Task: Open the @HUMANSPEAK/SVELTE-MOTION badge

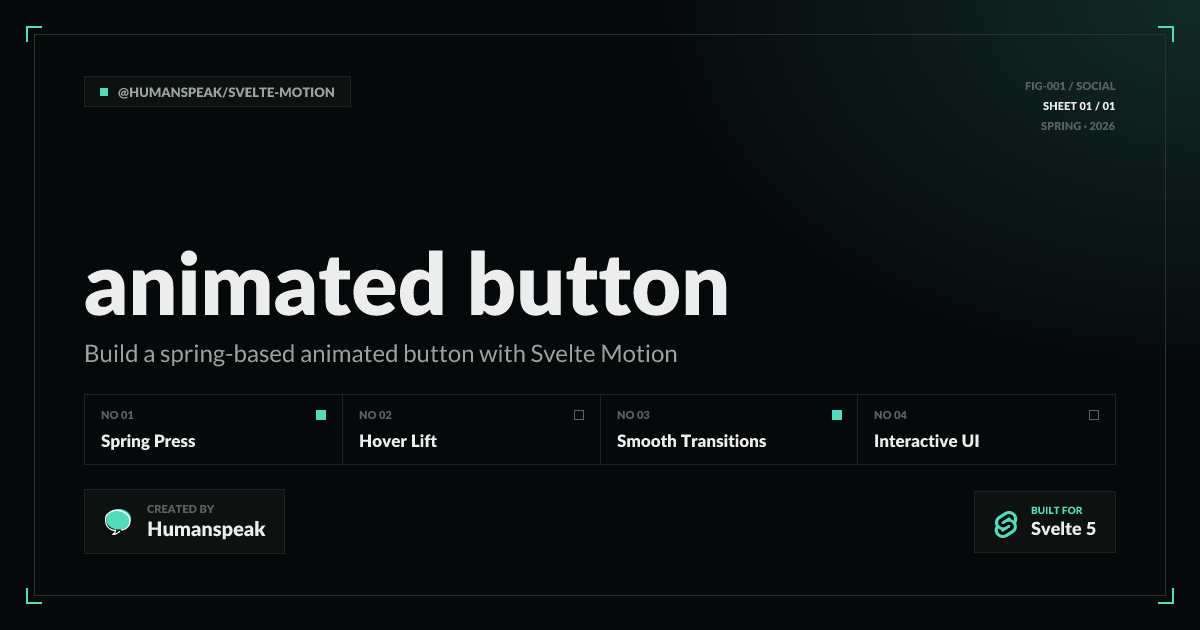Action: pos(218,92)
